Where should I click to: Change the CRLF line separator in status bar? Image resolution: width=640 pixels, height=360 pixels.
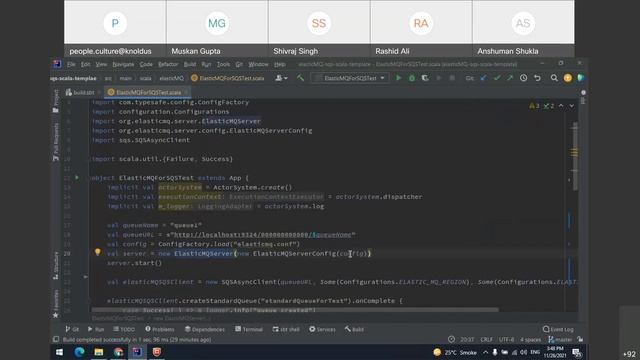click(x=486, y=339)
